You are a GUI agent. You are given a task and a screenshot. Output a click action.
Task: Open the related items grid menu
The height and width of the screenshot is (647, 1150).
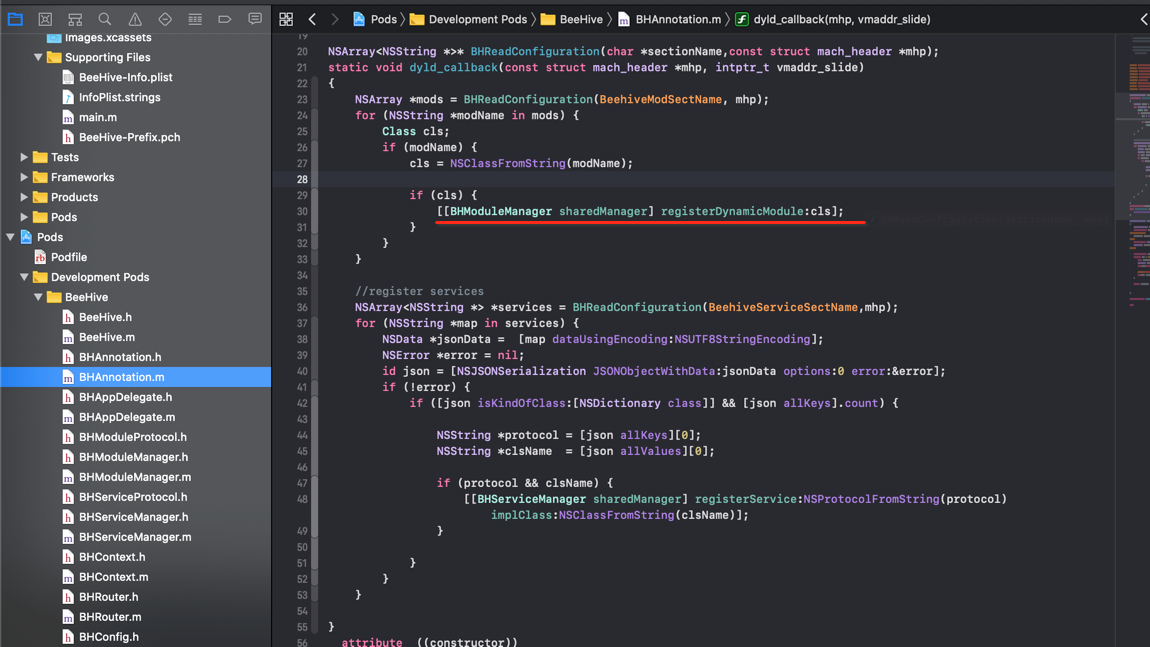pos(286,19)
